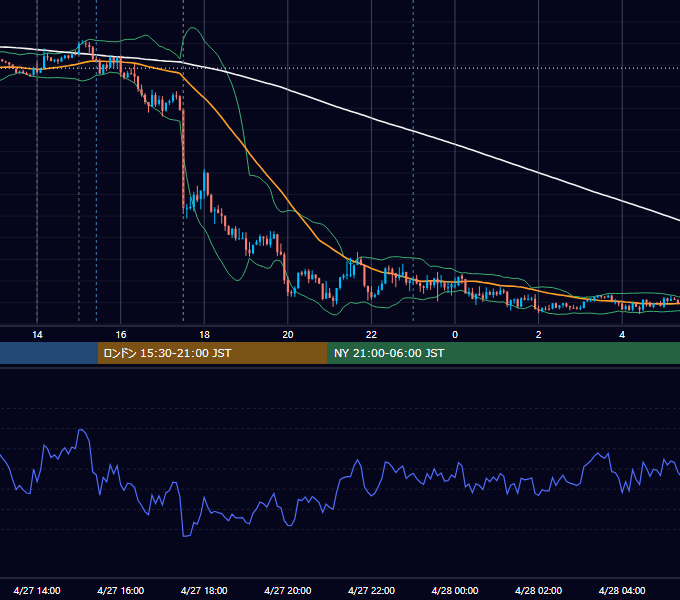Click the 4/28 04:00 date label
This screenshot has width=680, height=600.
622,590
